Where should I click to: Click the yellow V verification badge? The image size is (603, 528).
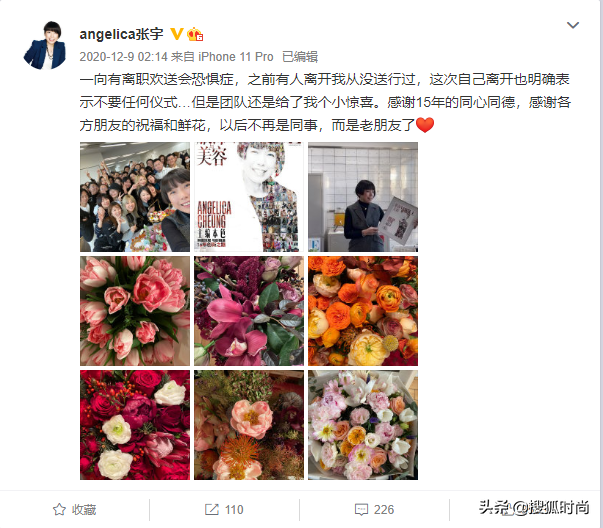(177, 34)
